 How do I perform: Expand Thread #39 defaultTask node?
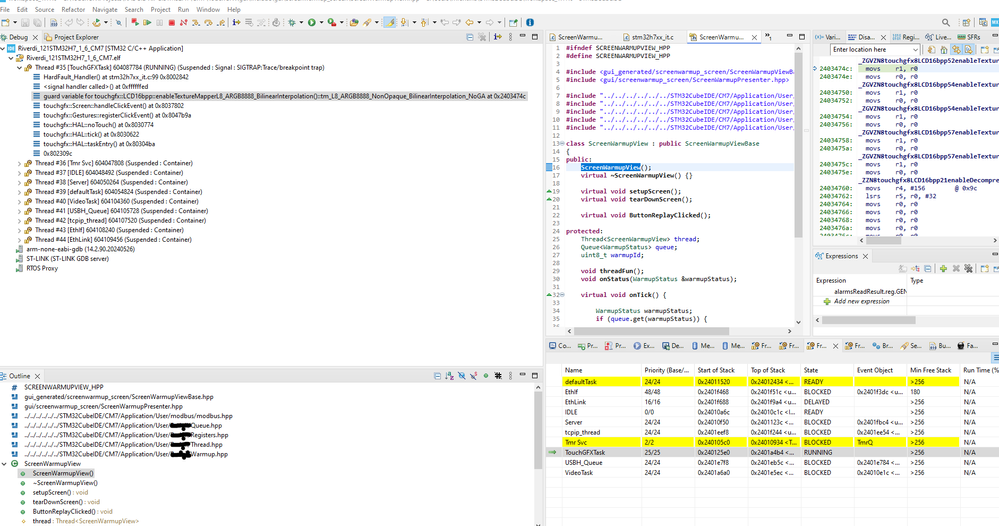point(19,192)
